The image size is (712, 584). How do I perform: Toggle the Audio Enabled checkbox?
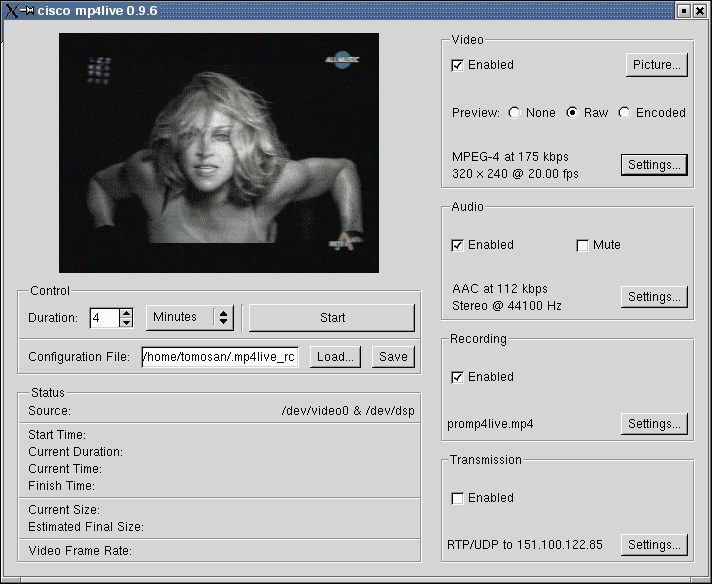click(458, 245)
